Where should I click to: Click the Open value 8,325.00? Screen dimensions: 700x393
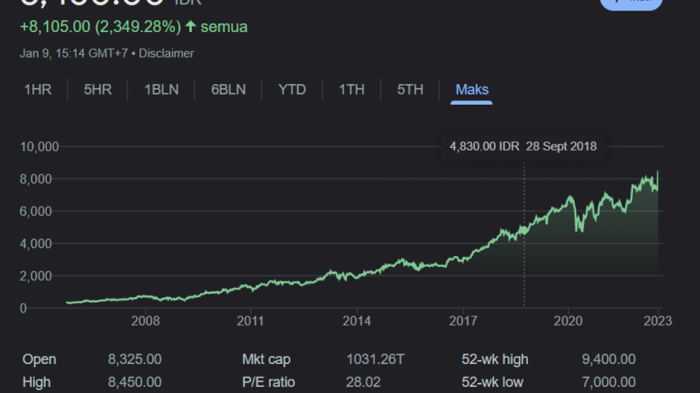point(135,360)
